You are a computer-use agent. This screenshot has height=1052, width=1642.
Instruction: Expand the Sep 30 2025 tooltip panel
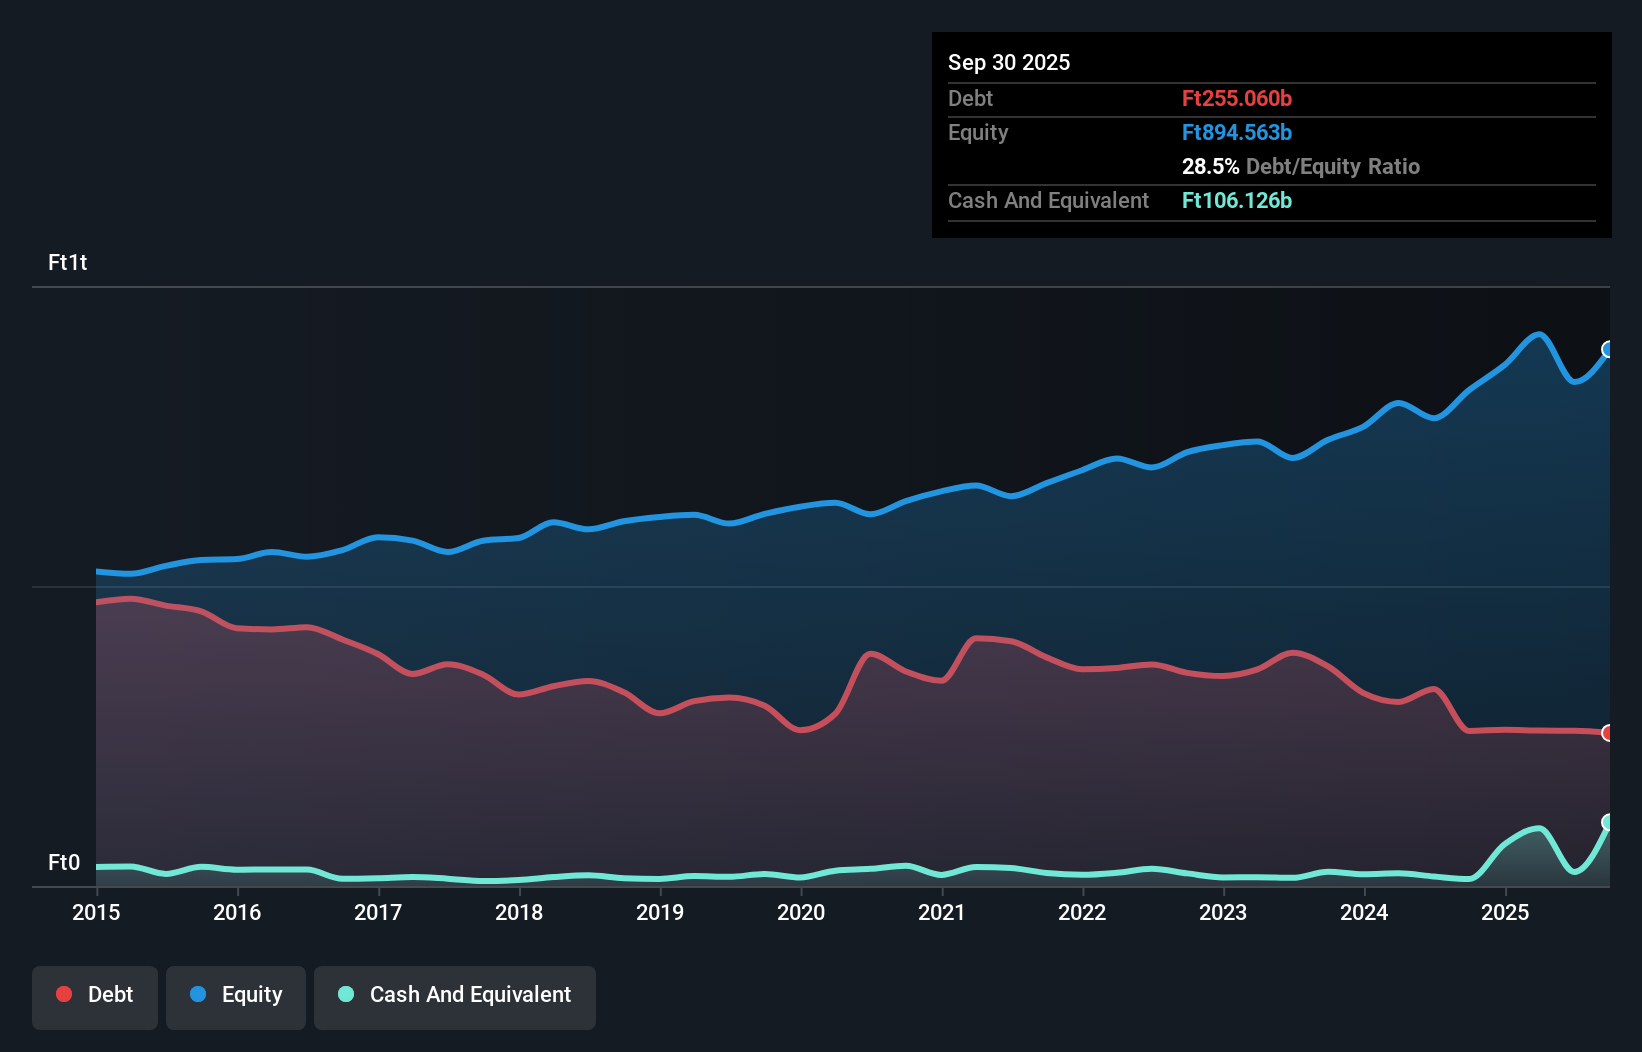coord(1009,62)
